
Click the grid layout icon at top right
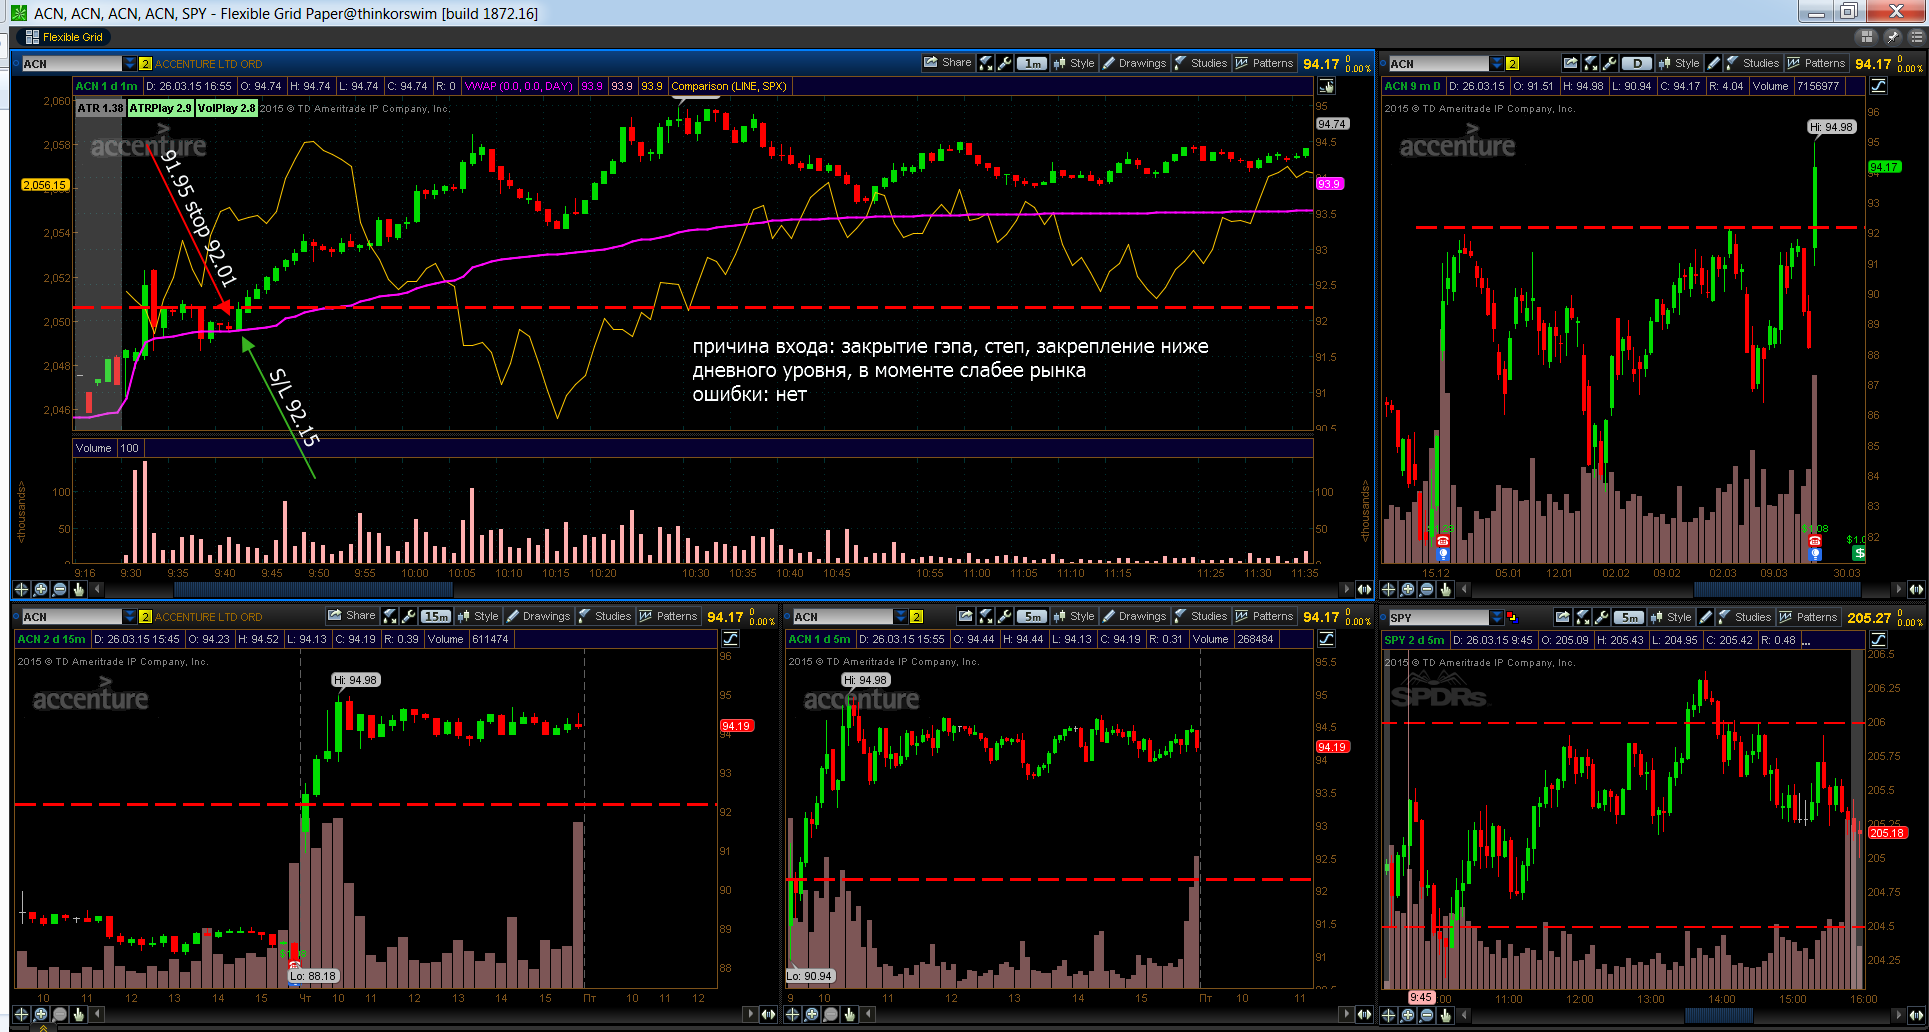(1866, 37)
